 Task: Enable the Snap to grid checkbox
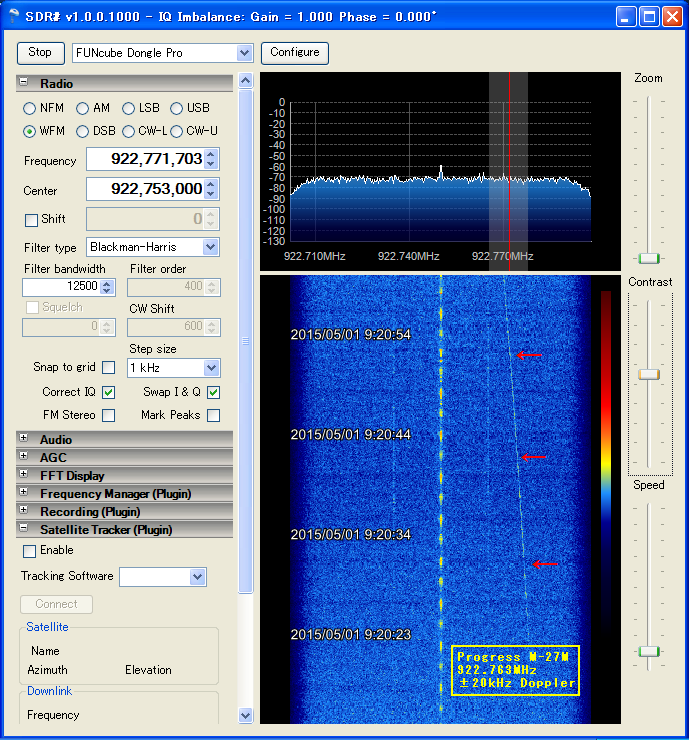[x=108, y=368]
